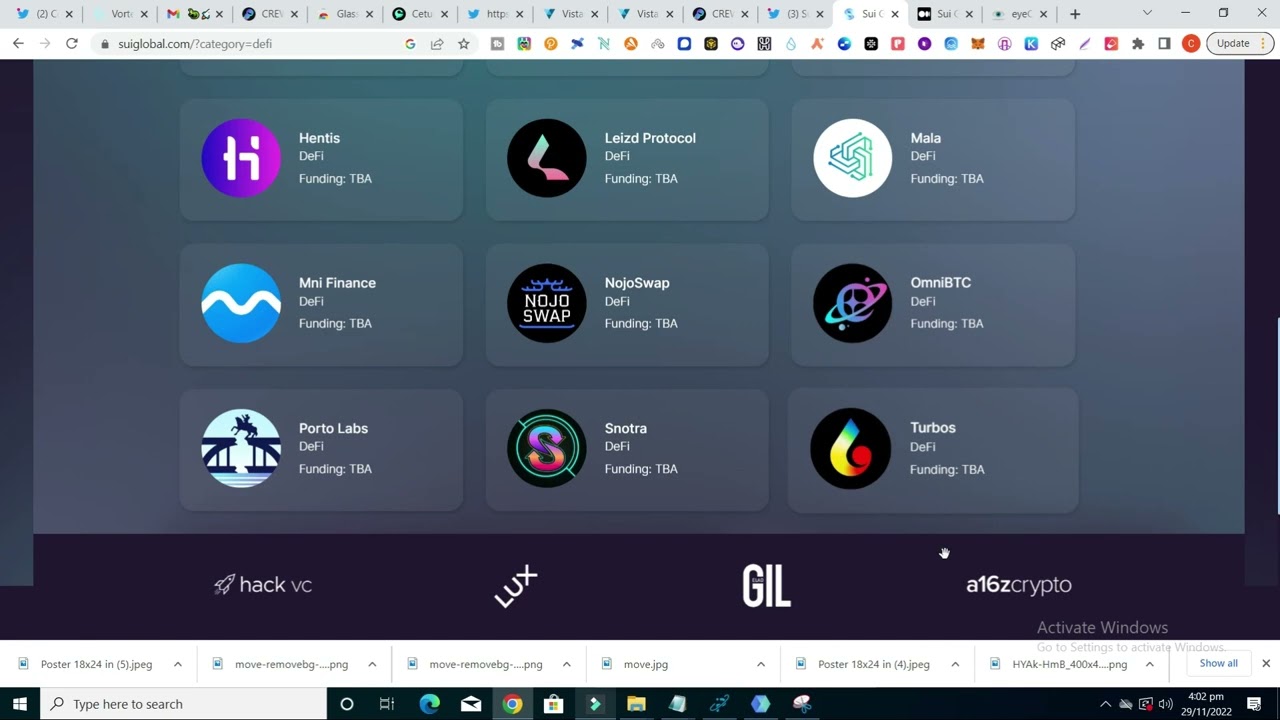Open downloaded file Poster 18x24 in (5).jpeg

pos(97,664)
